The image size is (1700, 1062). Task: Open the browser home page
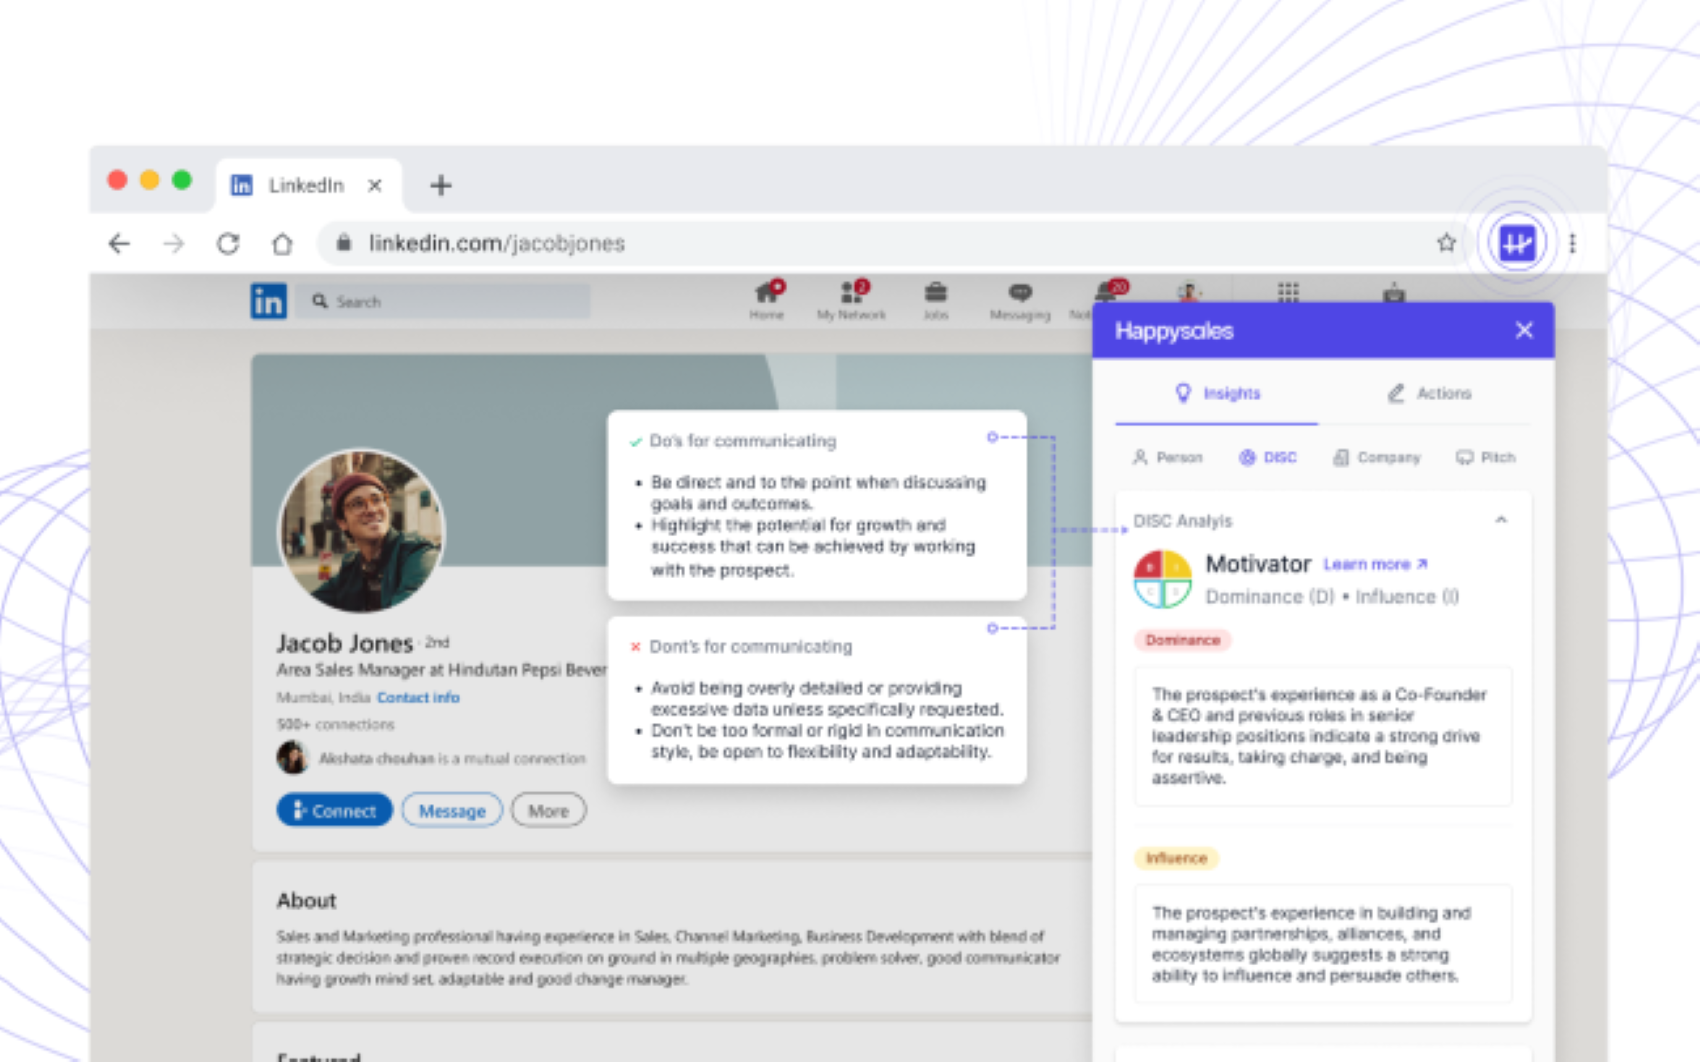point(282,243)
